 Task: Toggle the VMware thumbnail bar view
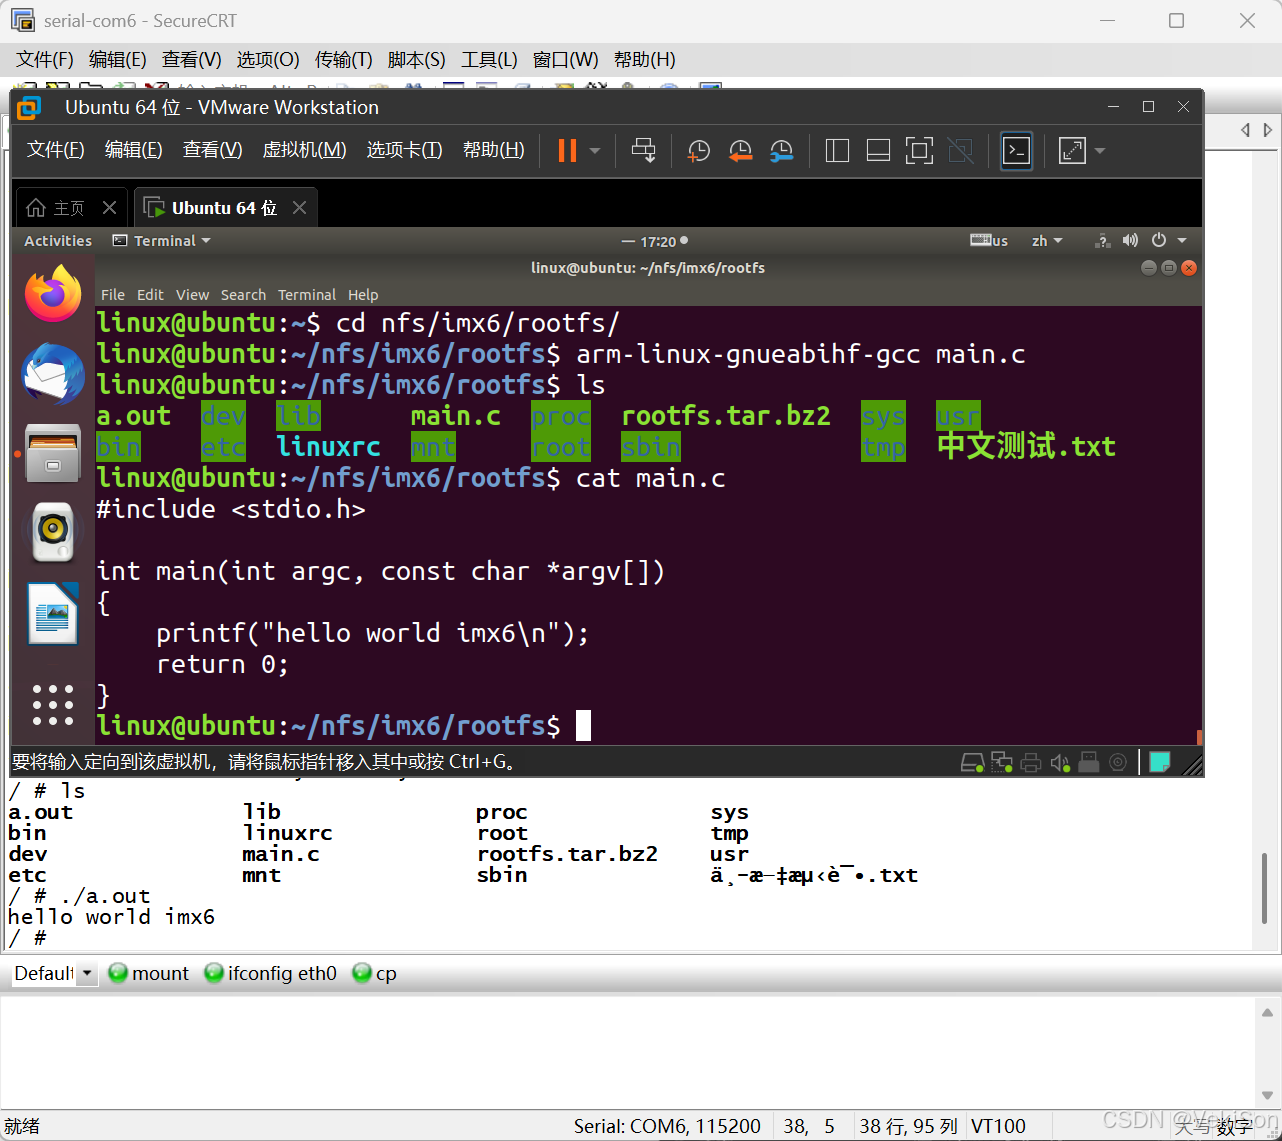pyautogui.click(x=878, y=151)
